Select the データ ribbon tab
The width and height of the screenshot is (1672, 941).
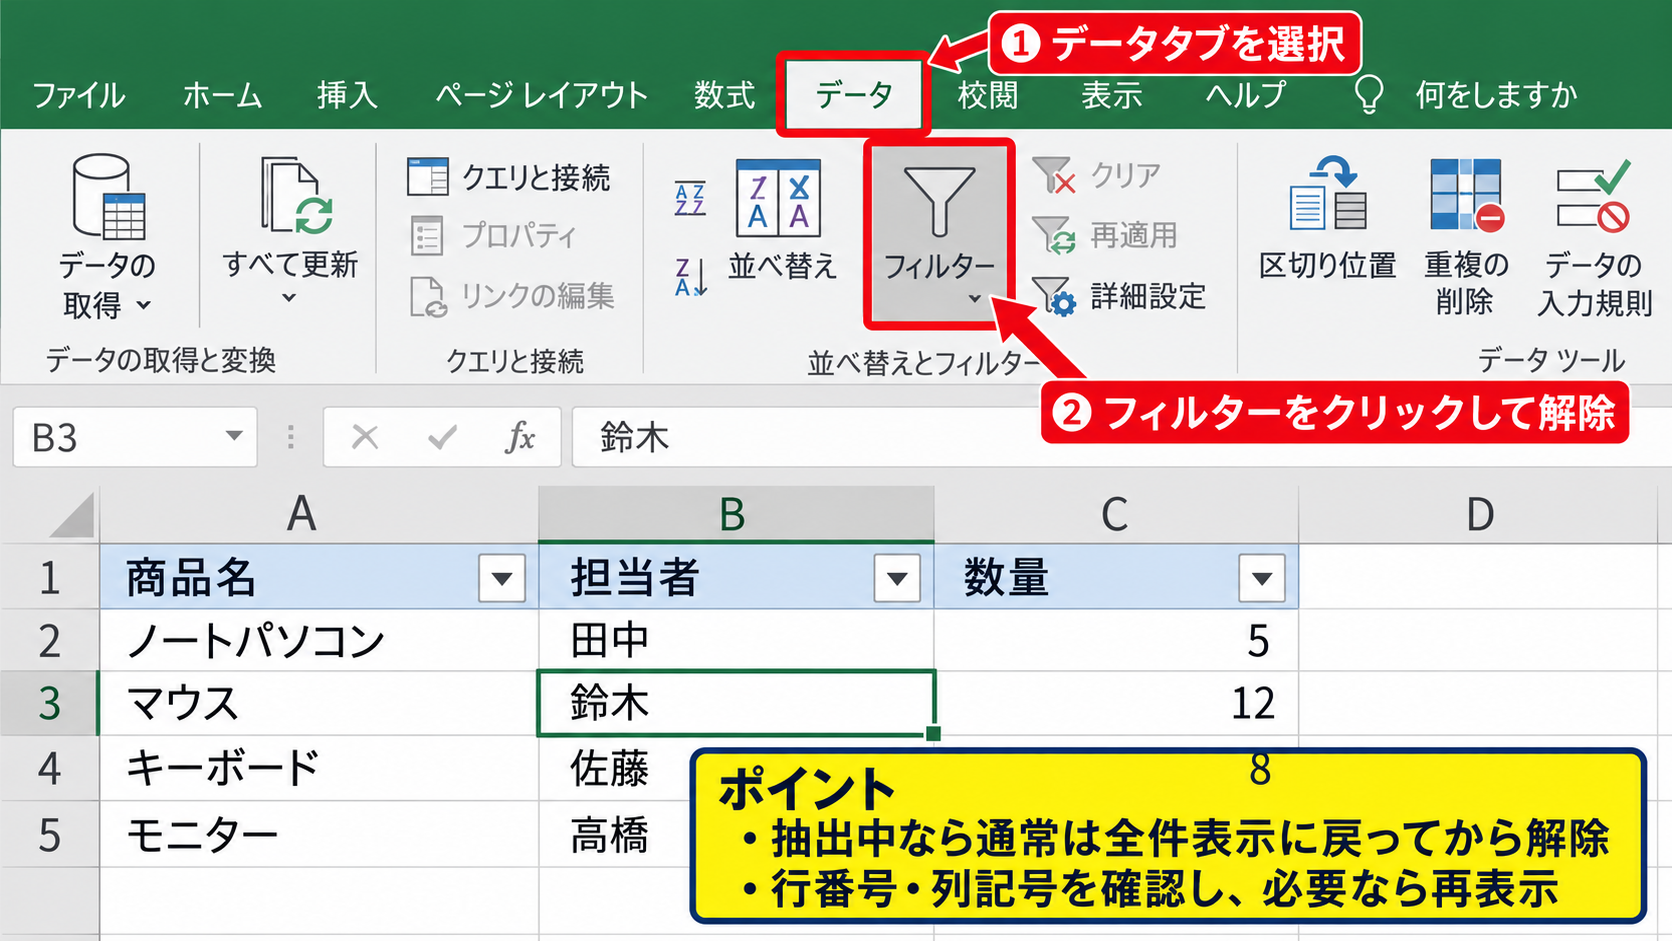[854, 95]
